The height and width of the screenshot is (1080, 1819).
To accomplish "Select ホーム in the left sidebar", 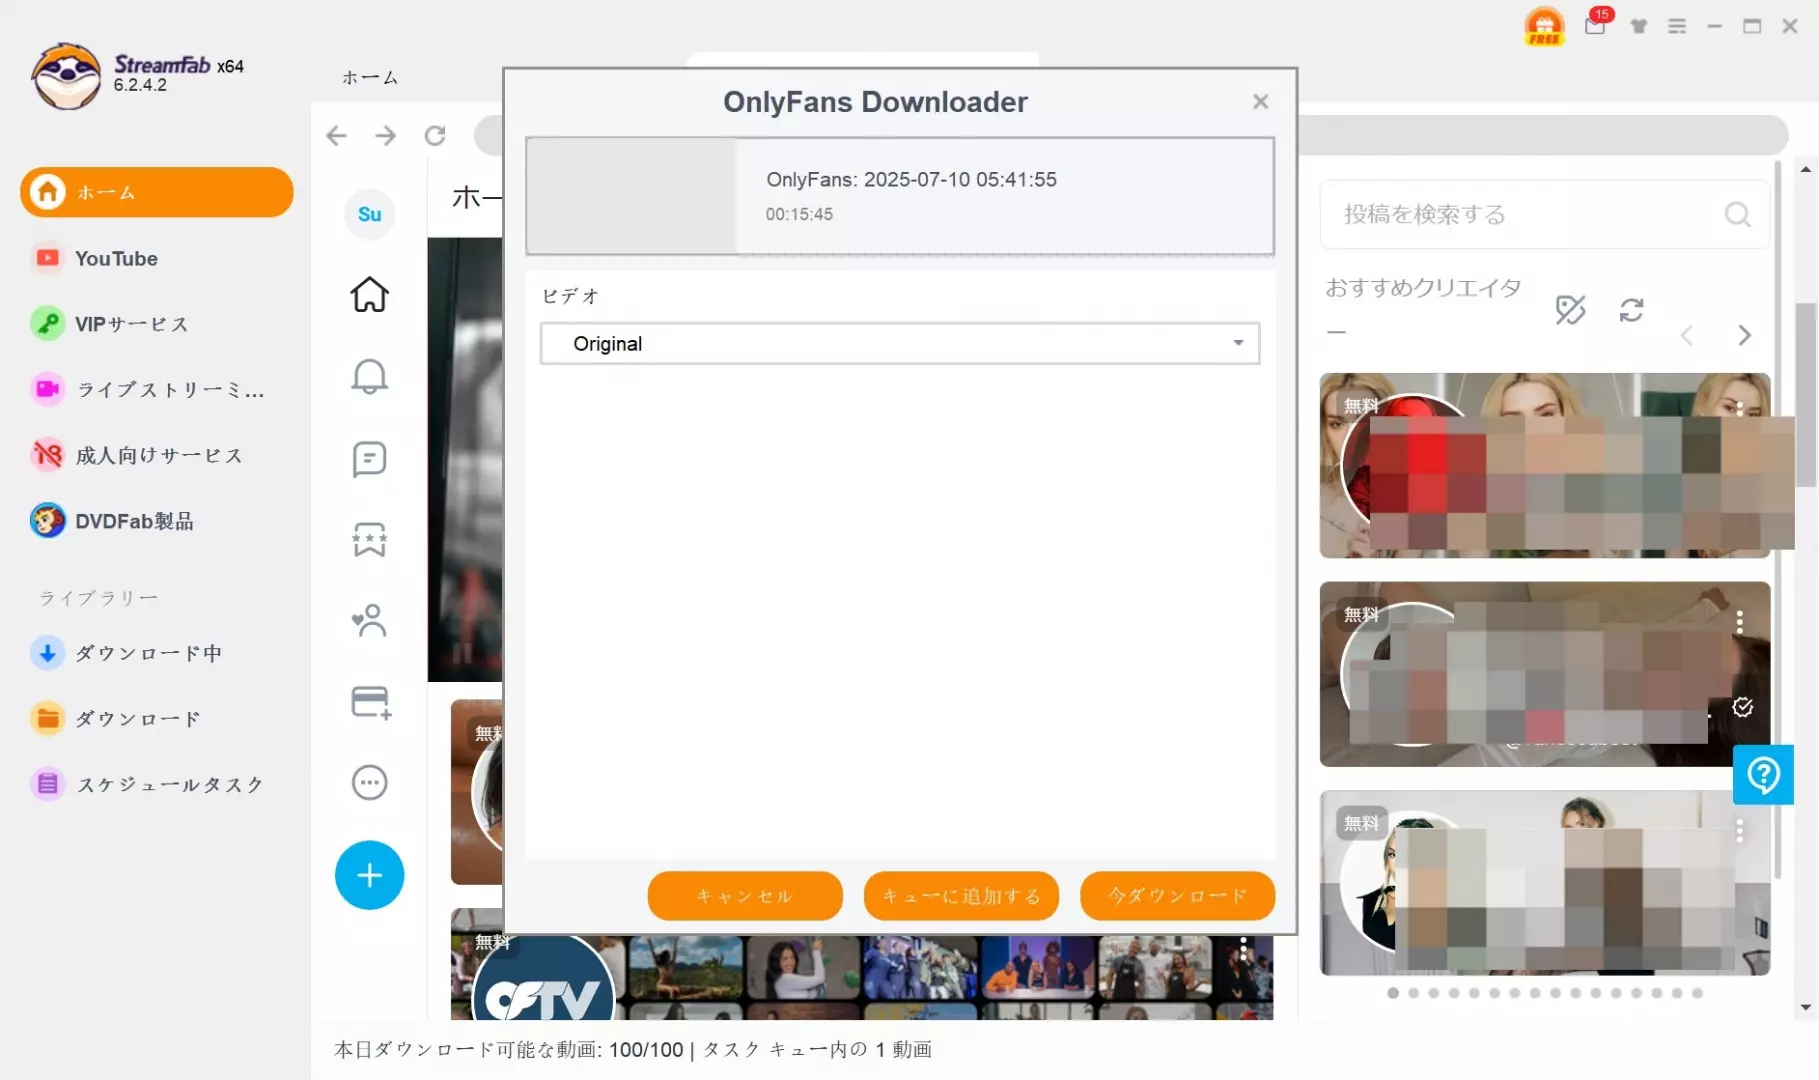I will [156, 192].
